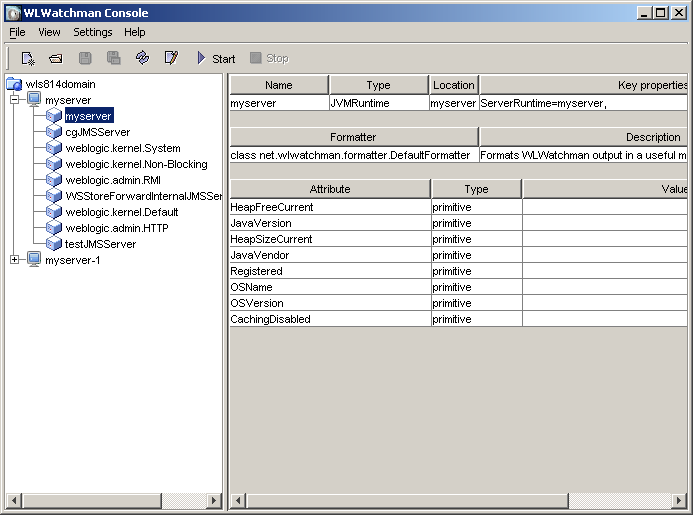Click the Open folder toolbar icon
Image resolution: width=693 pixels, height=515 pixels.
[57, 59]
